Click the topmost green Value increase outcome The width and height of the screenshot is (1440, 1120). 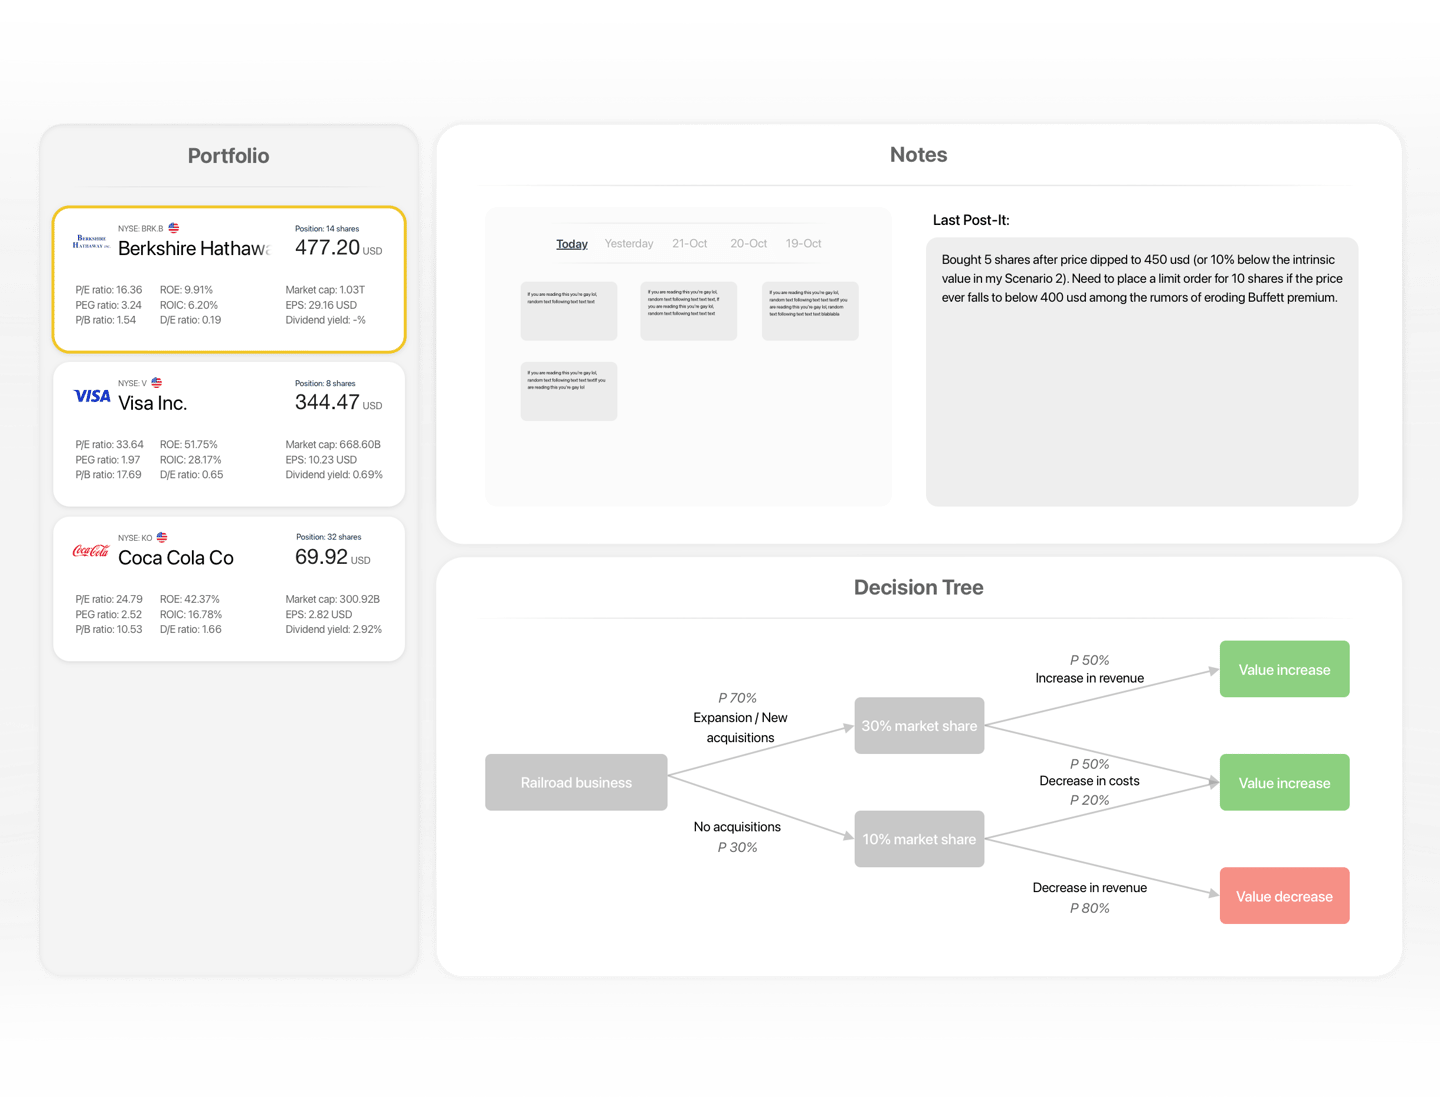[1284, 669]
